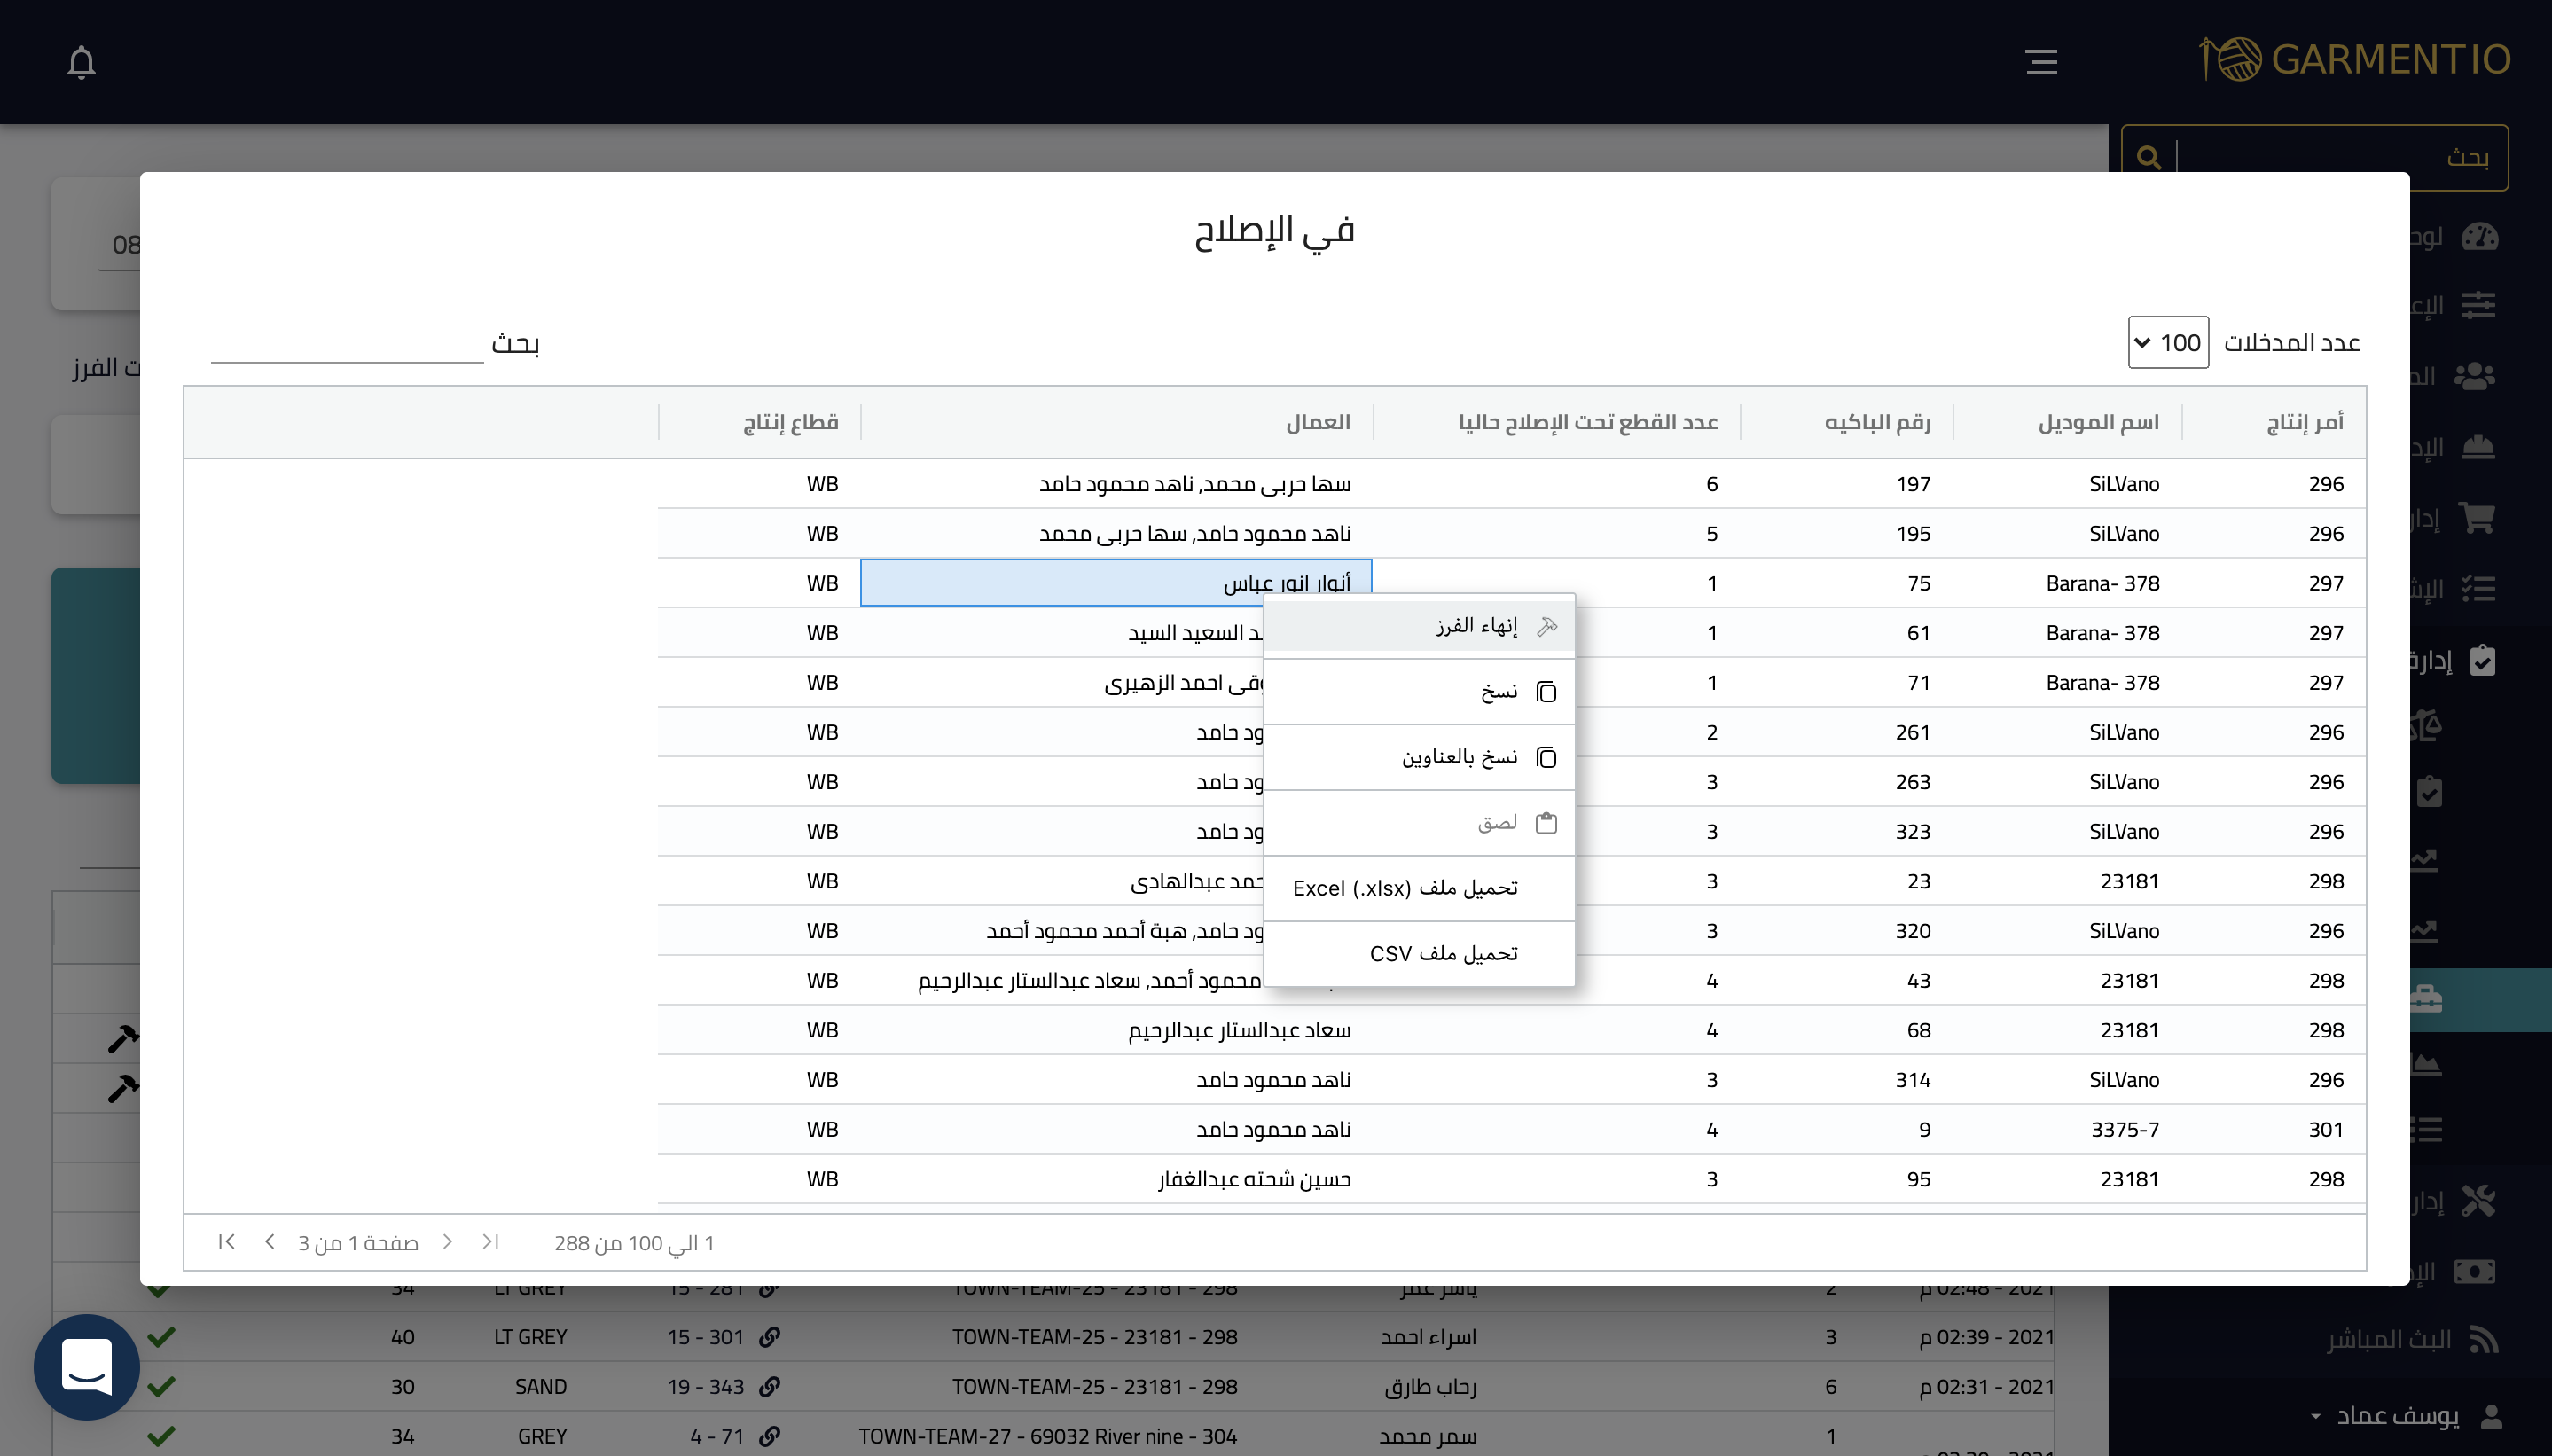Toggle the hamburger menu in header

2041,62
